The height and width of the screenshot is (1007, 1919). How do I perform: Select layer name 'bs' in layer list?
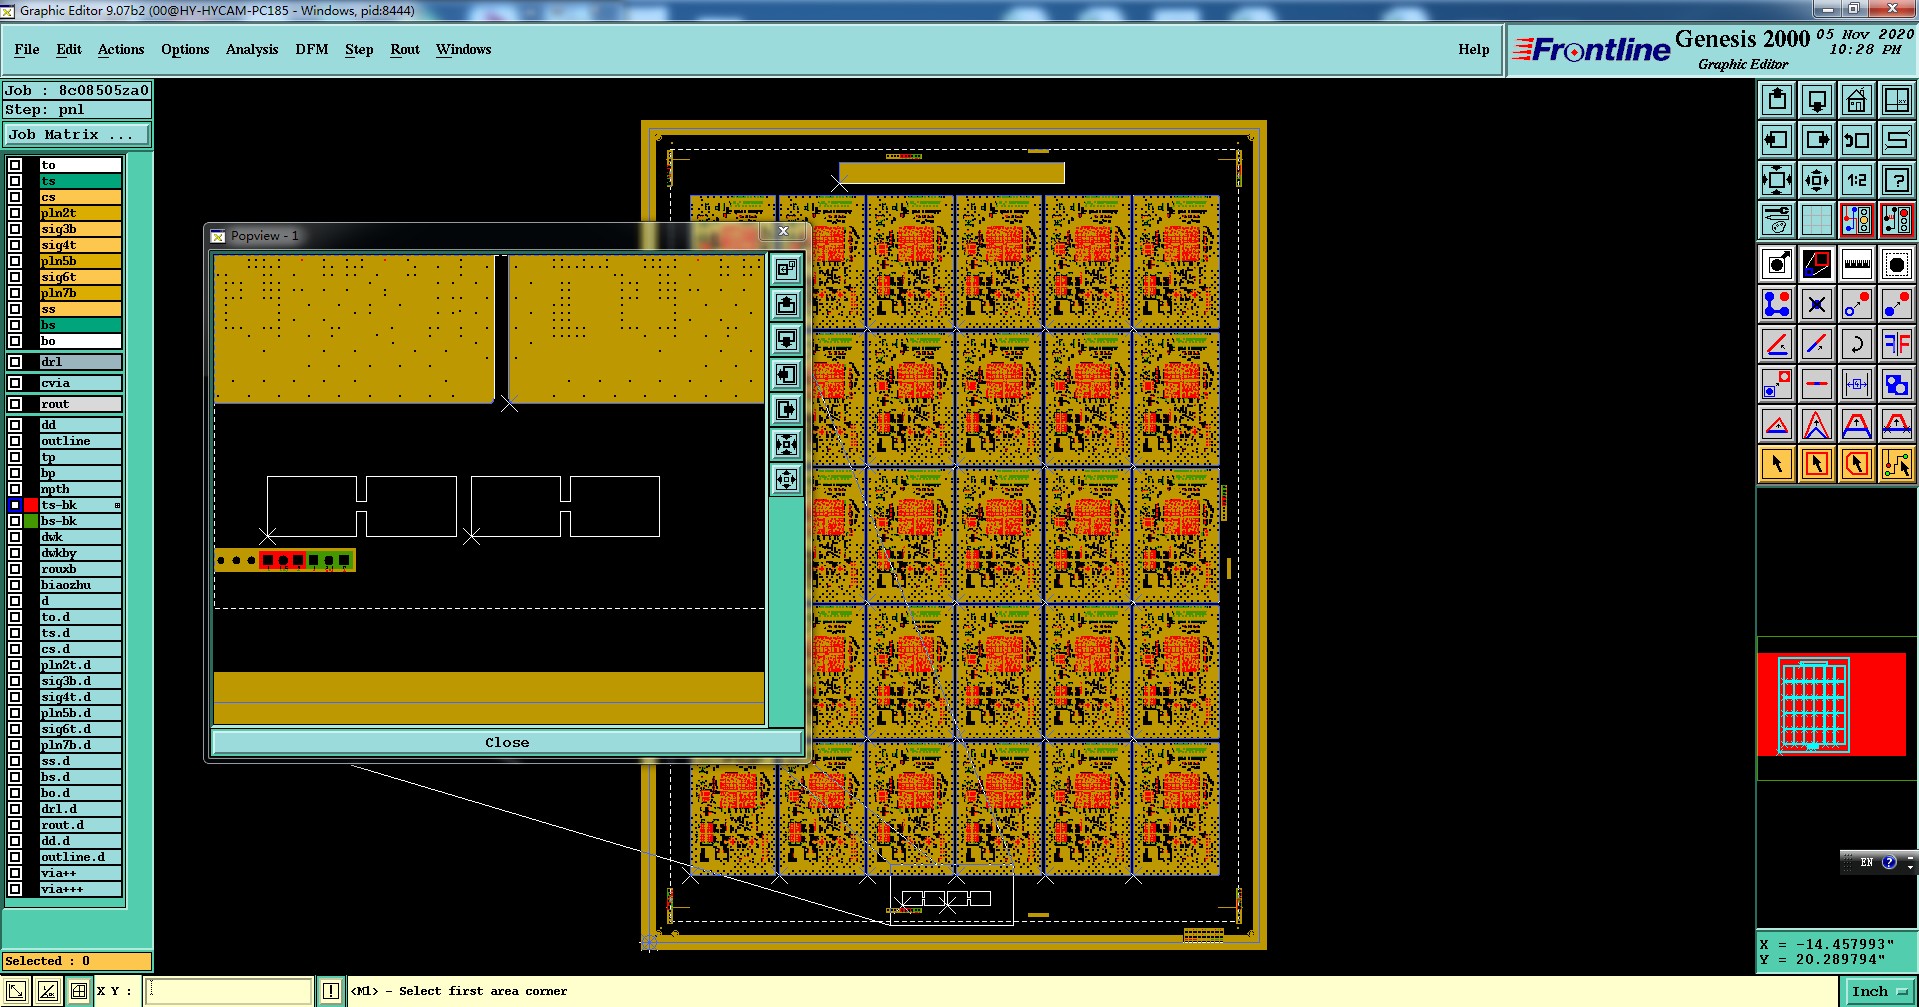(80, 325)
